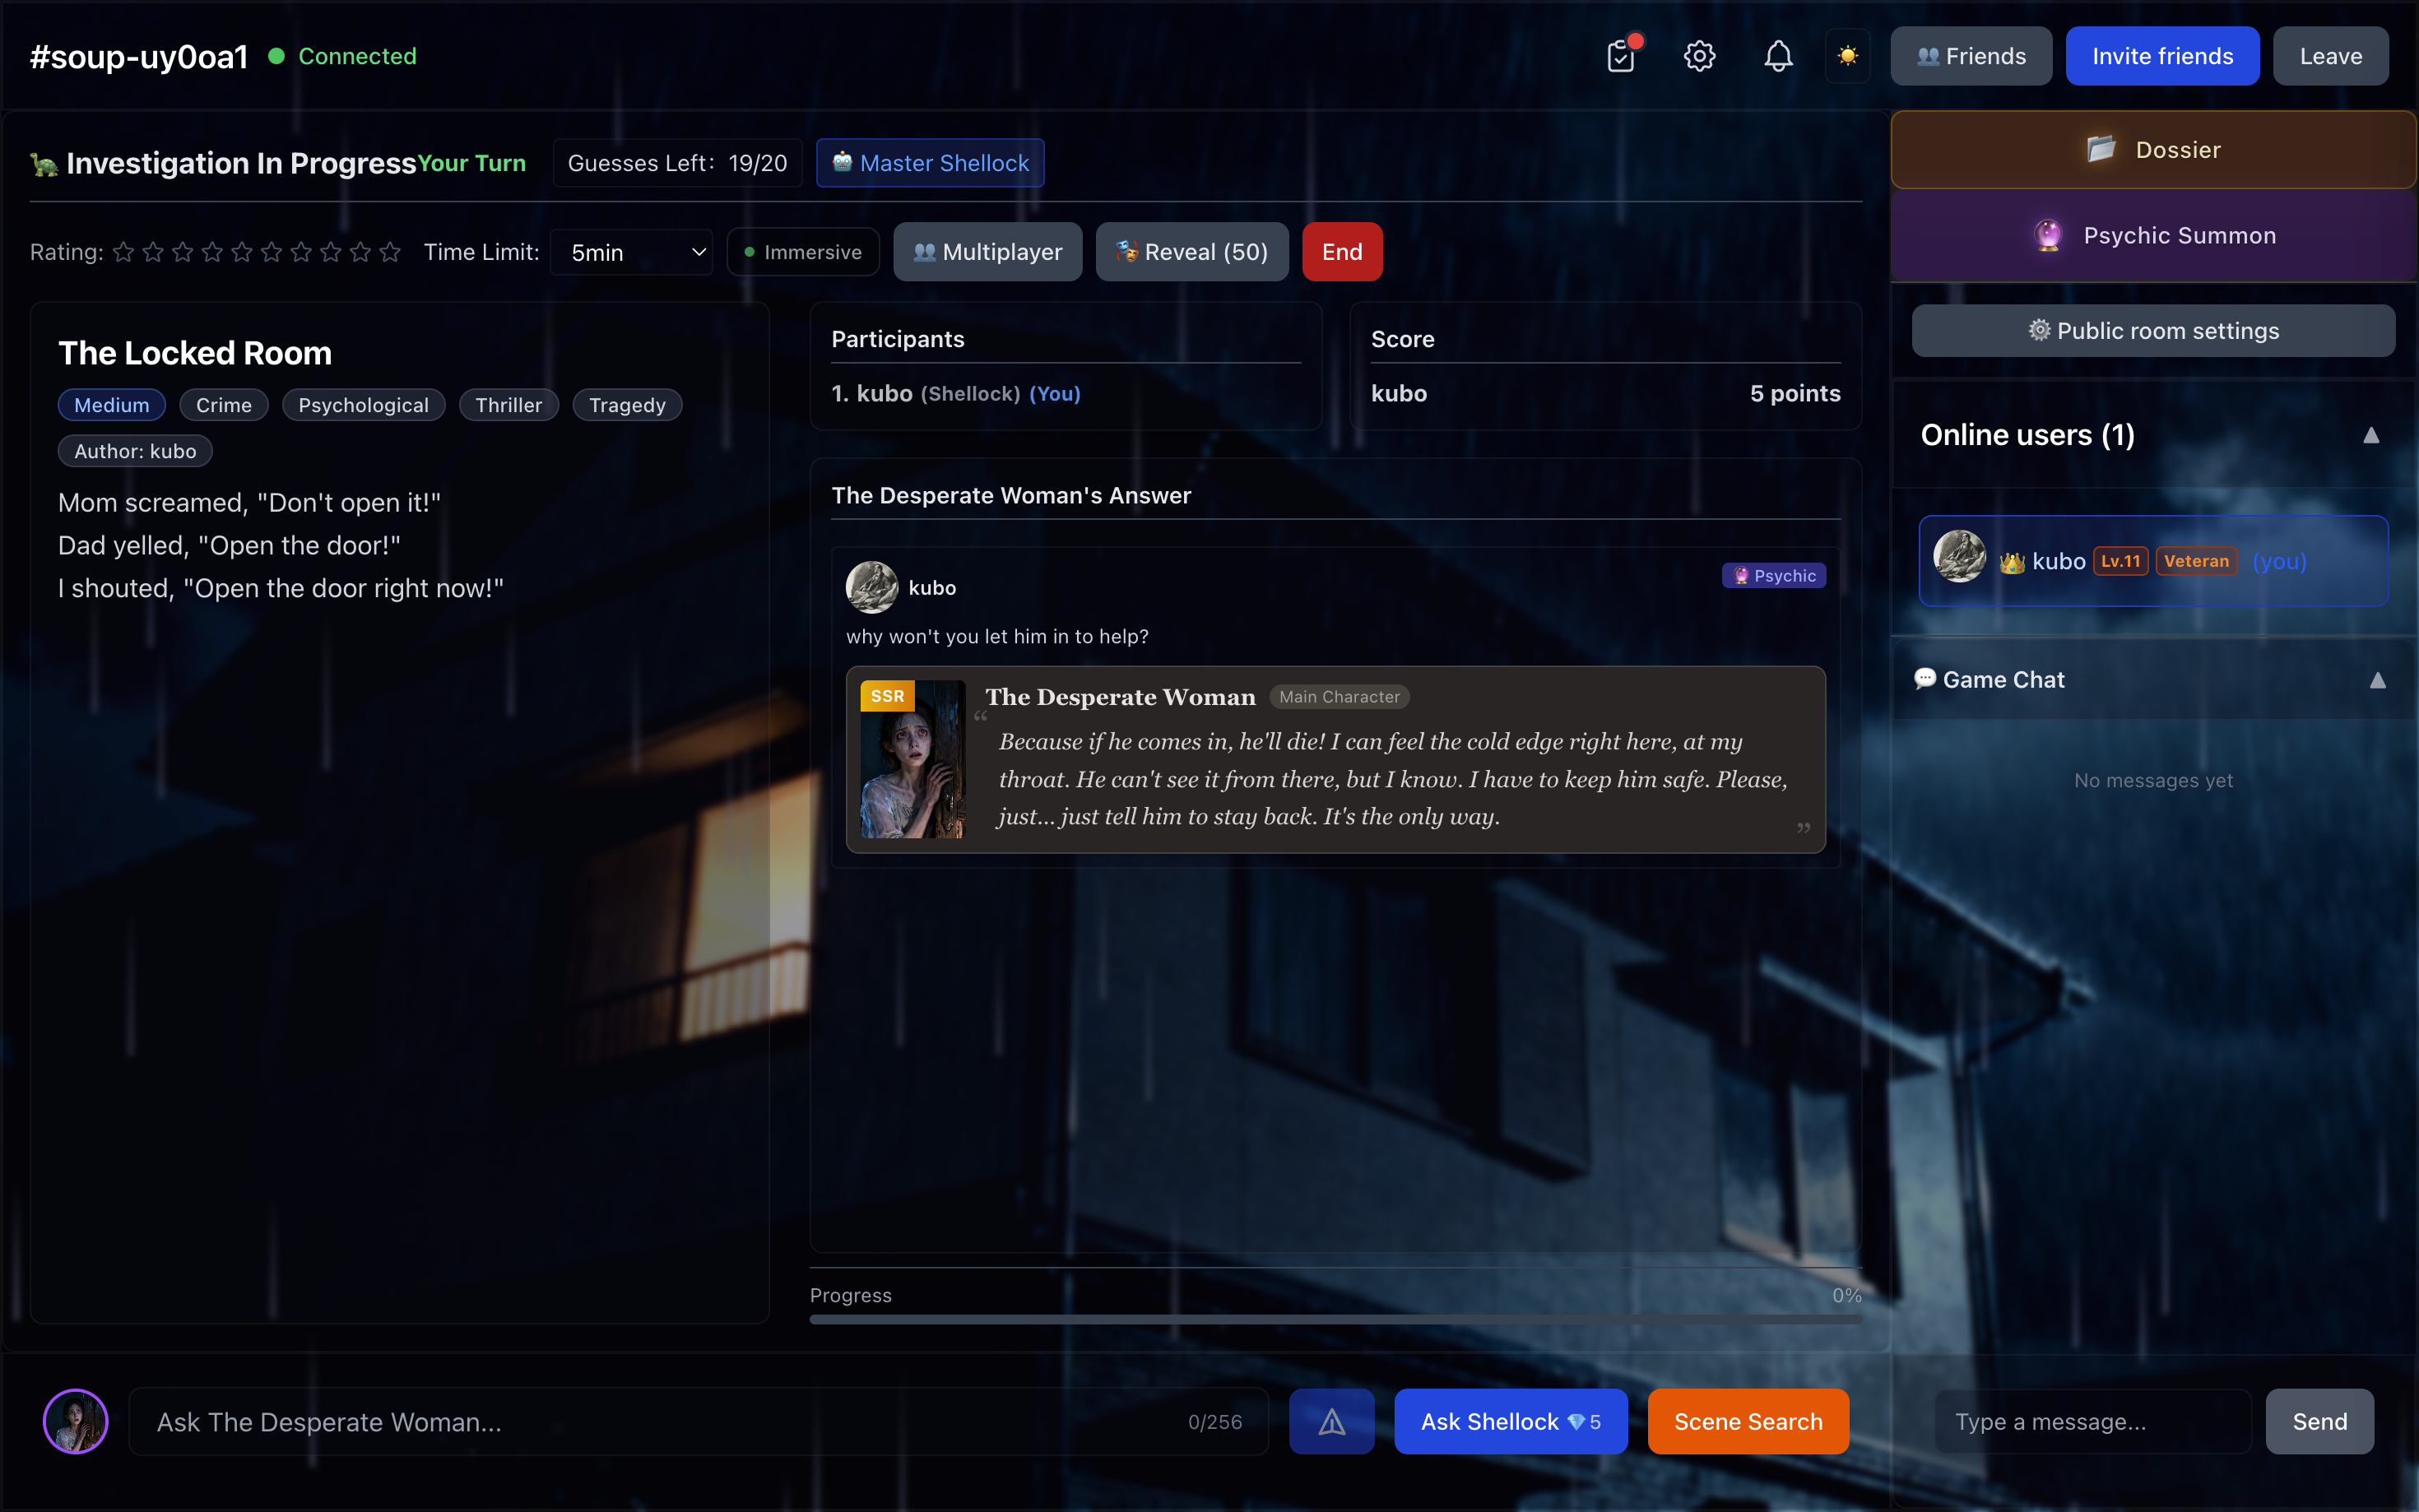Collapse the Online users section
This screenshot has width=2419, height=1512.
[x=2372, y=435]
